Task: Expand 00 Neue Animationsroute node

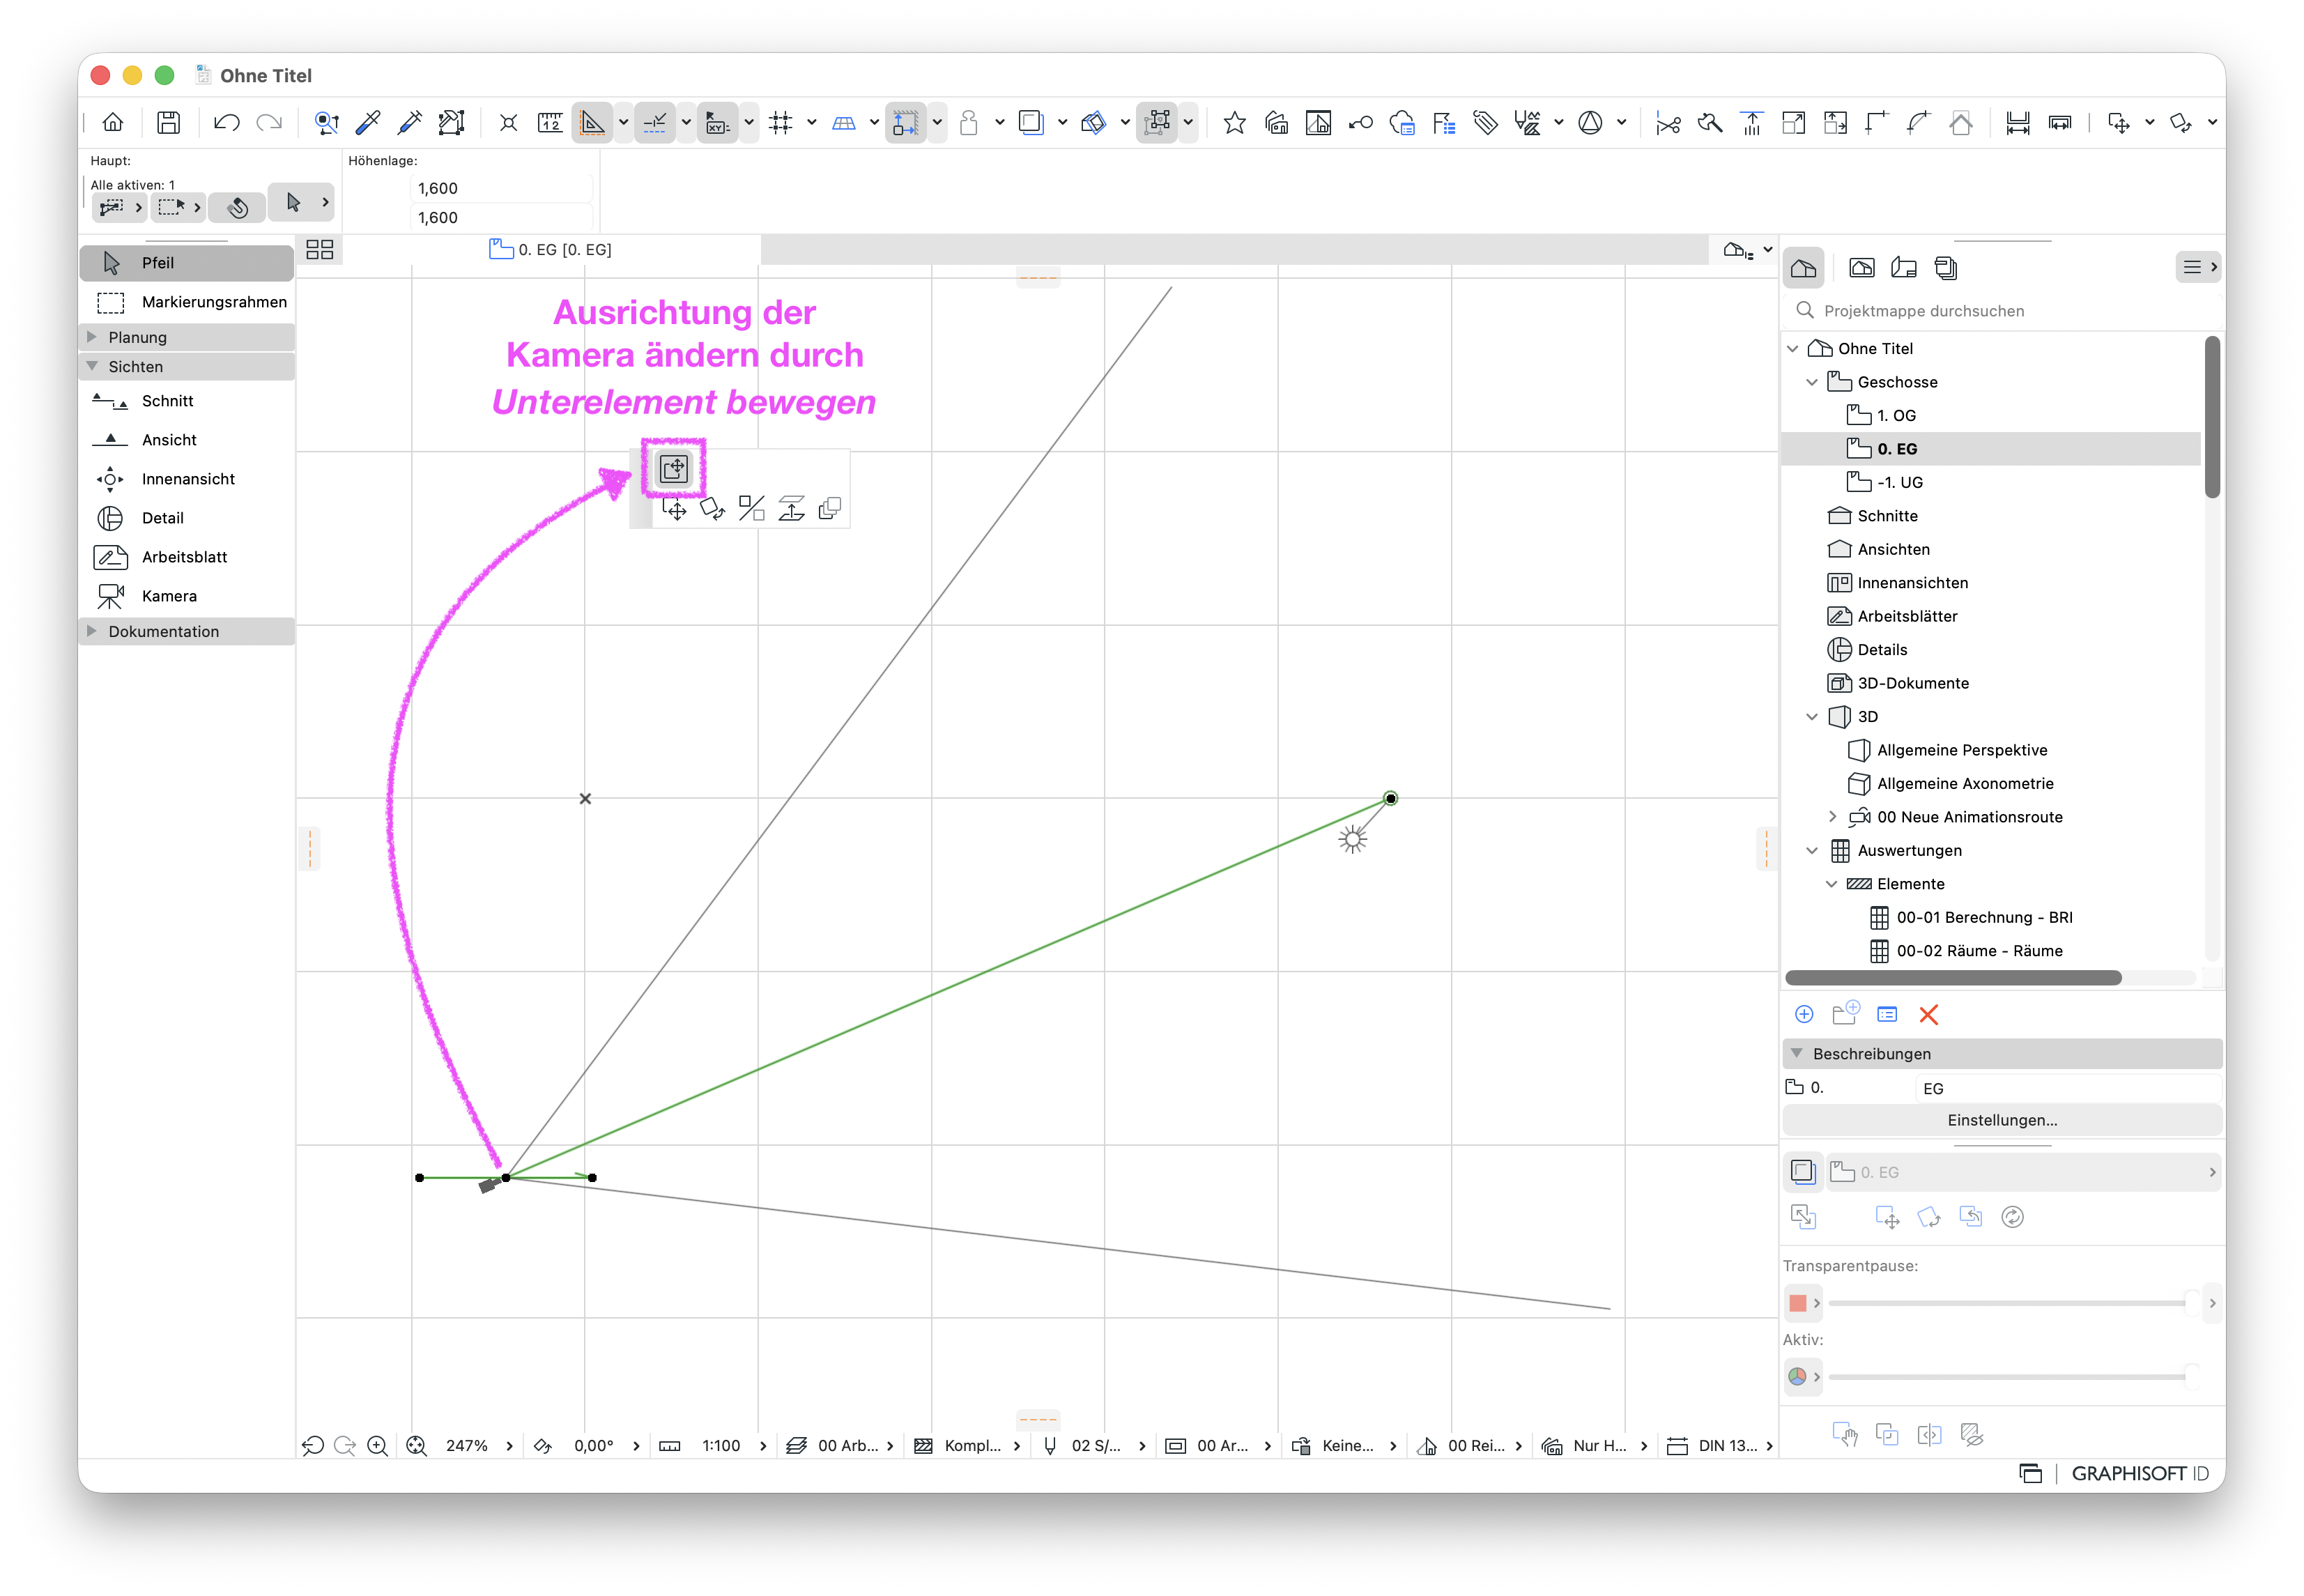Action: (1832, 817)
